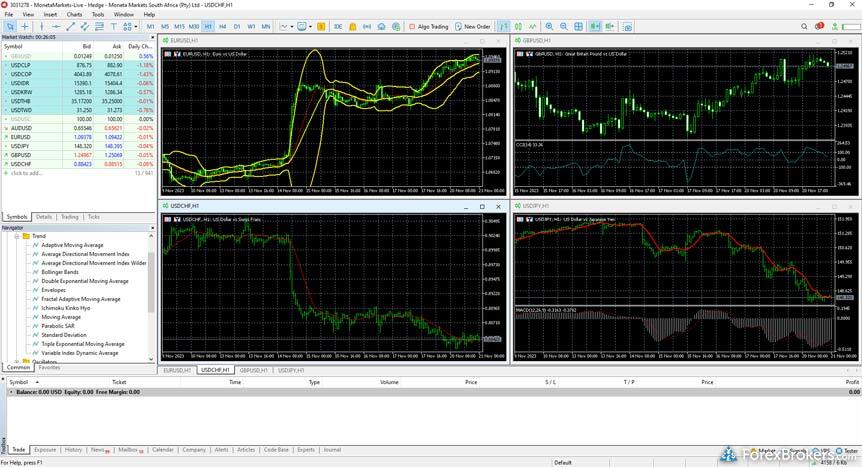Zoom in on the chart
Screen dimensions: 862x467
pos(549,26)
